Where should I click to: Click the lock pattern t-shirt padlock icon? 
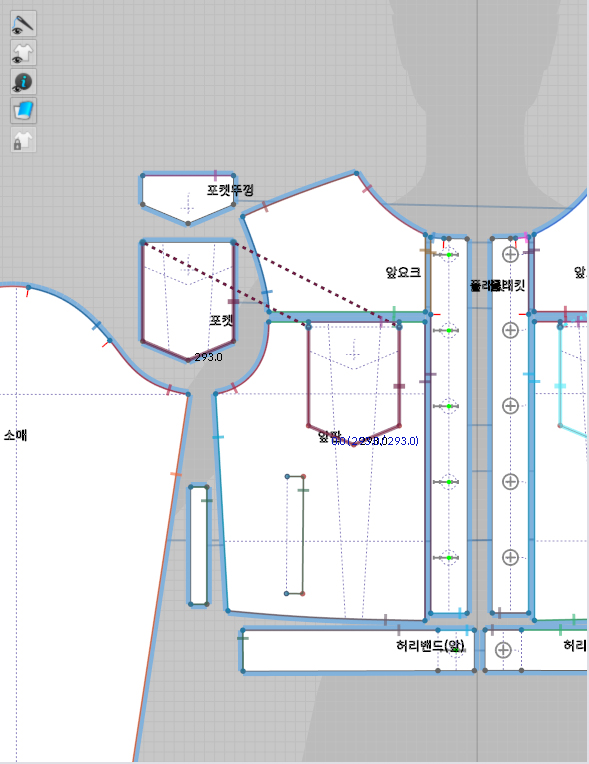point(23,140)
